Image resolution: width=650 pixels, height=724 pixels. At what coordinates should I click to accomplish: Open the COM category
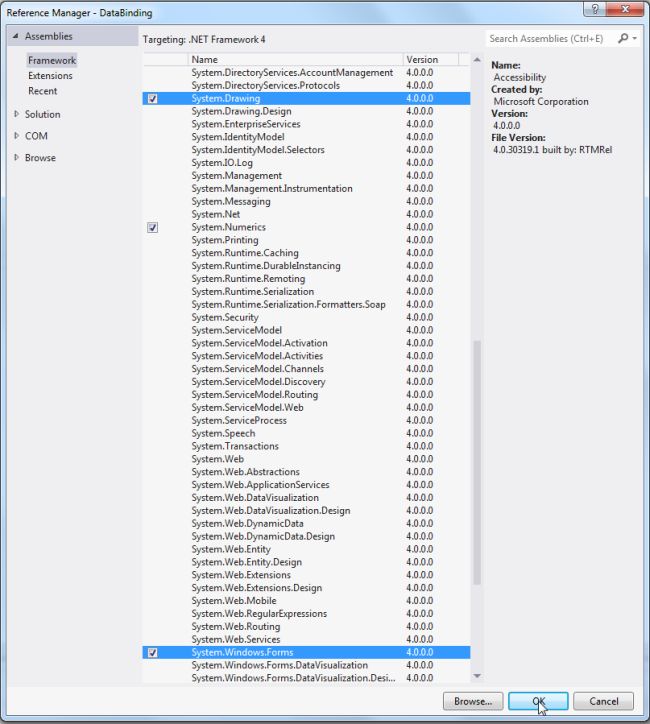[36, 136]
